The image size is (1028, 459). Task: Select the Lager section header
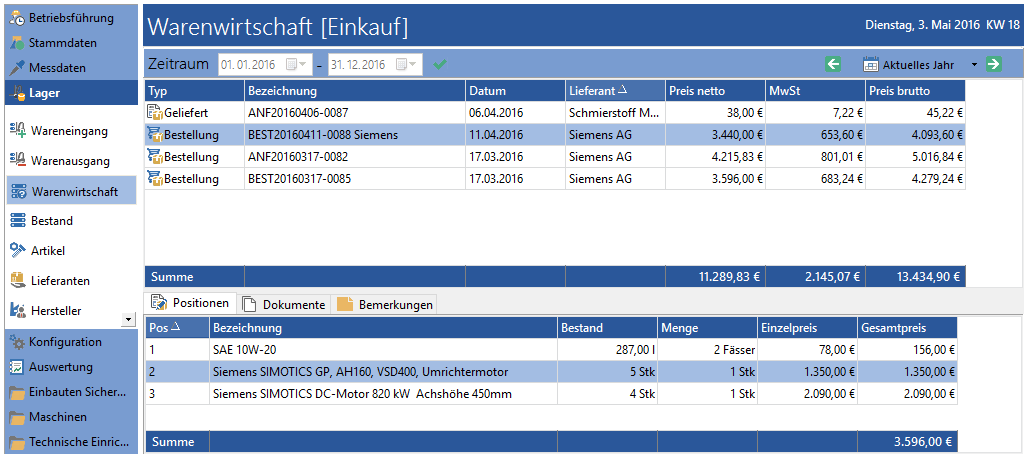(x=71, y=93)
